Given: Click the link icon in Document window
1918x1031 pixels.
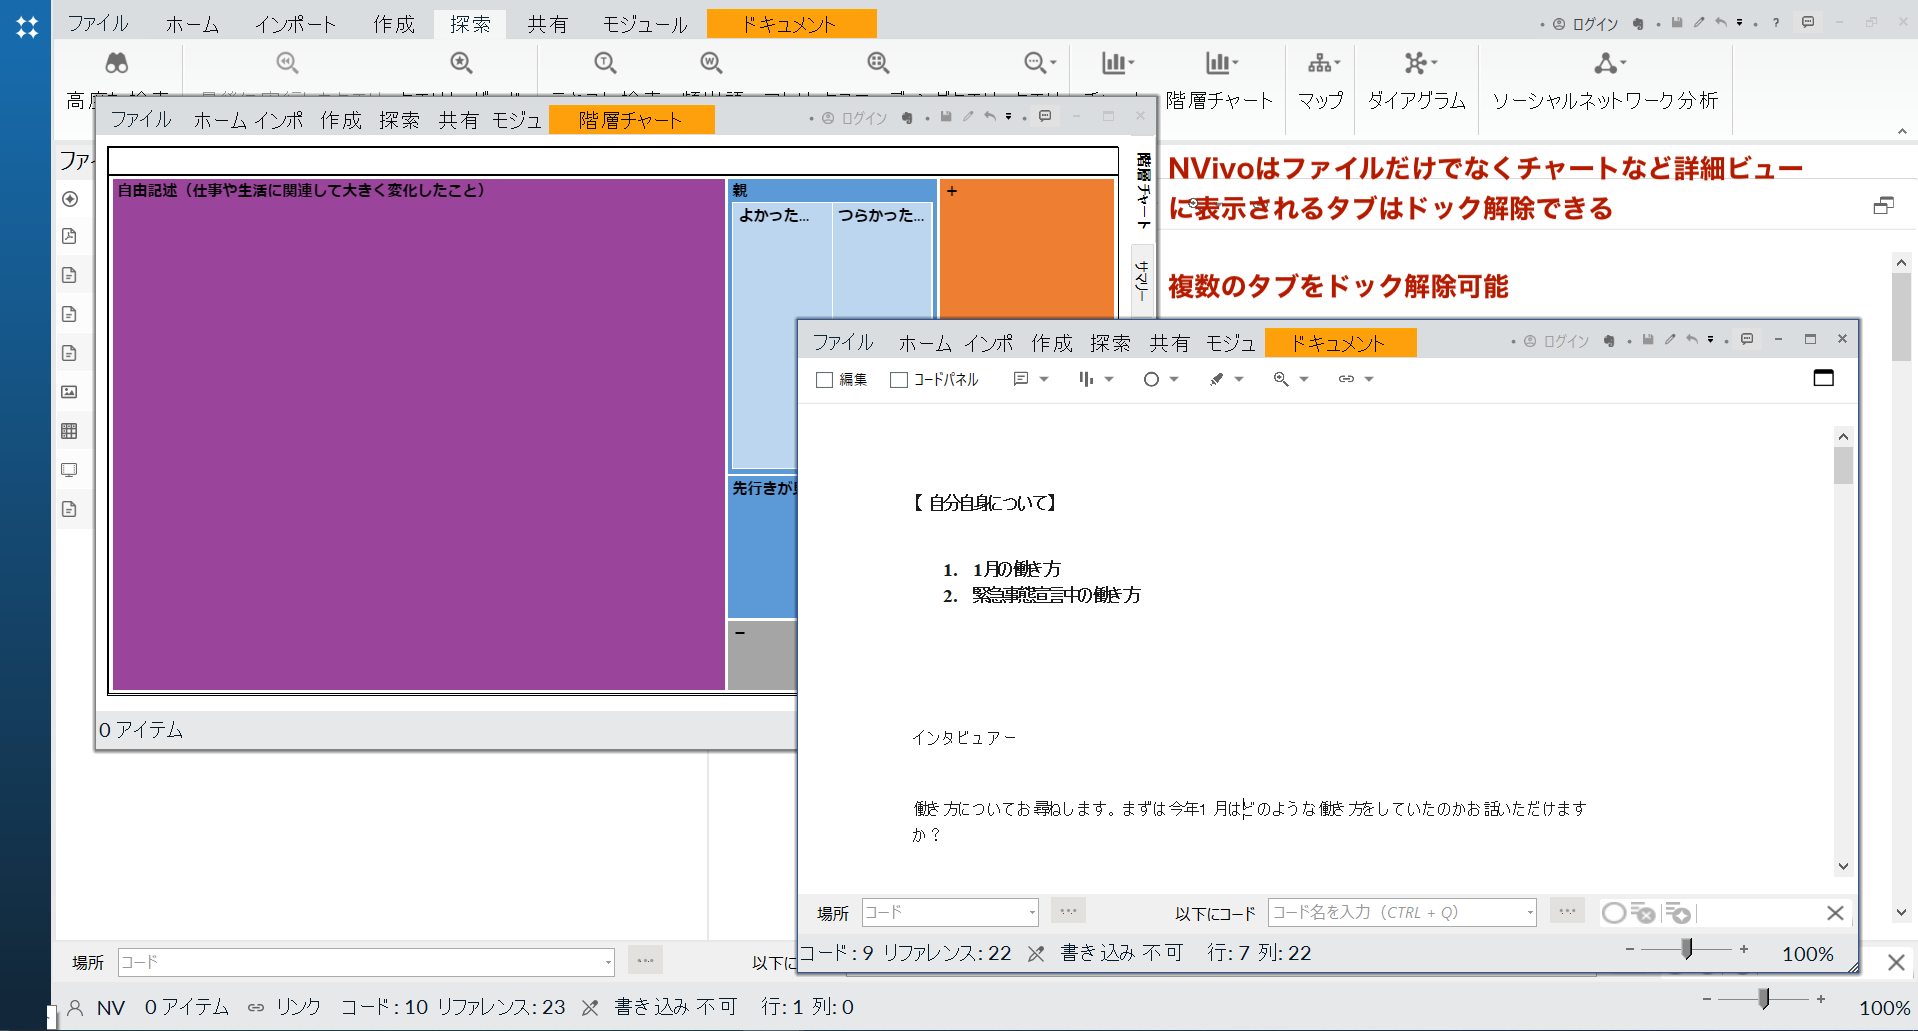Looking at the screenshot, I should coord(1346,379).
